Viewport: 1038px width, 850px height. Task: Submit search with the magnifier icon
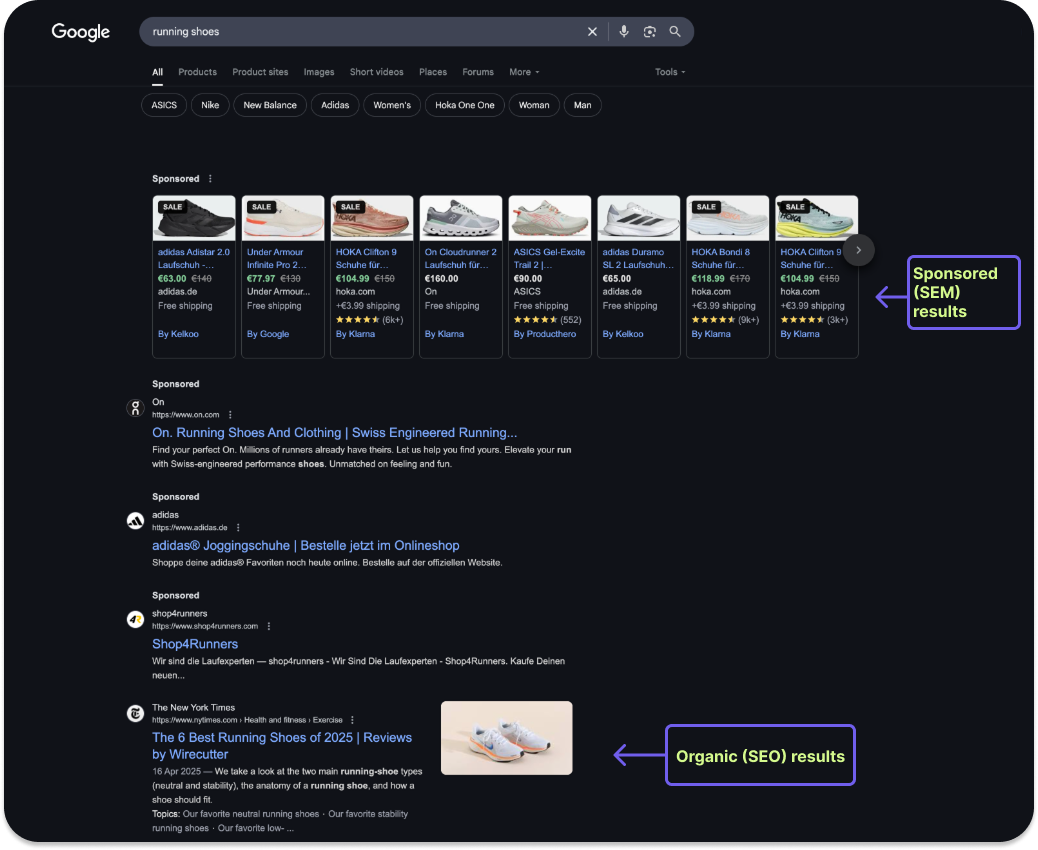pos(675,32)
